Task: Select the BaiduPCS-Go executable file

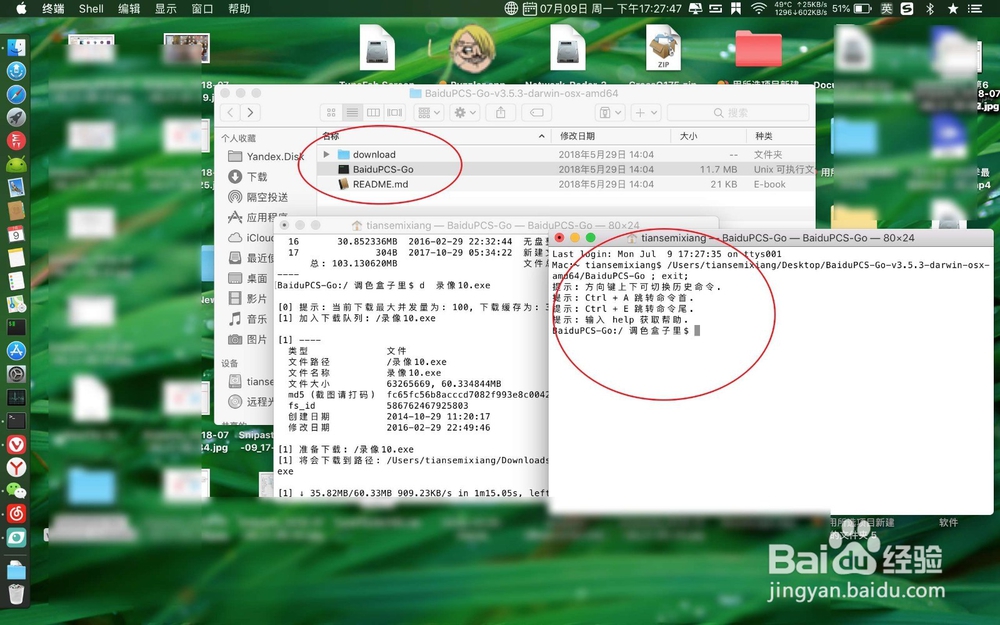Action: click(566, 169)
